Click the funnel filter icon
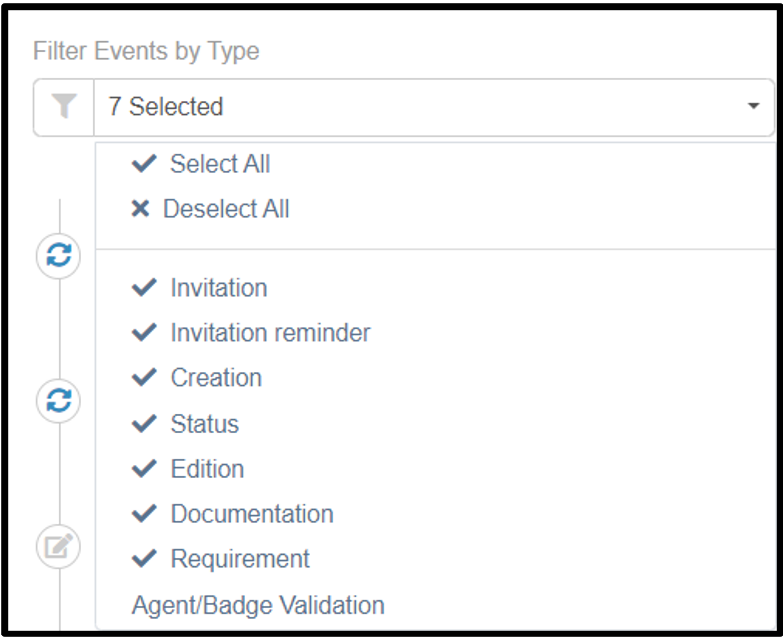 pyautogui.click(x=64, y=107)
